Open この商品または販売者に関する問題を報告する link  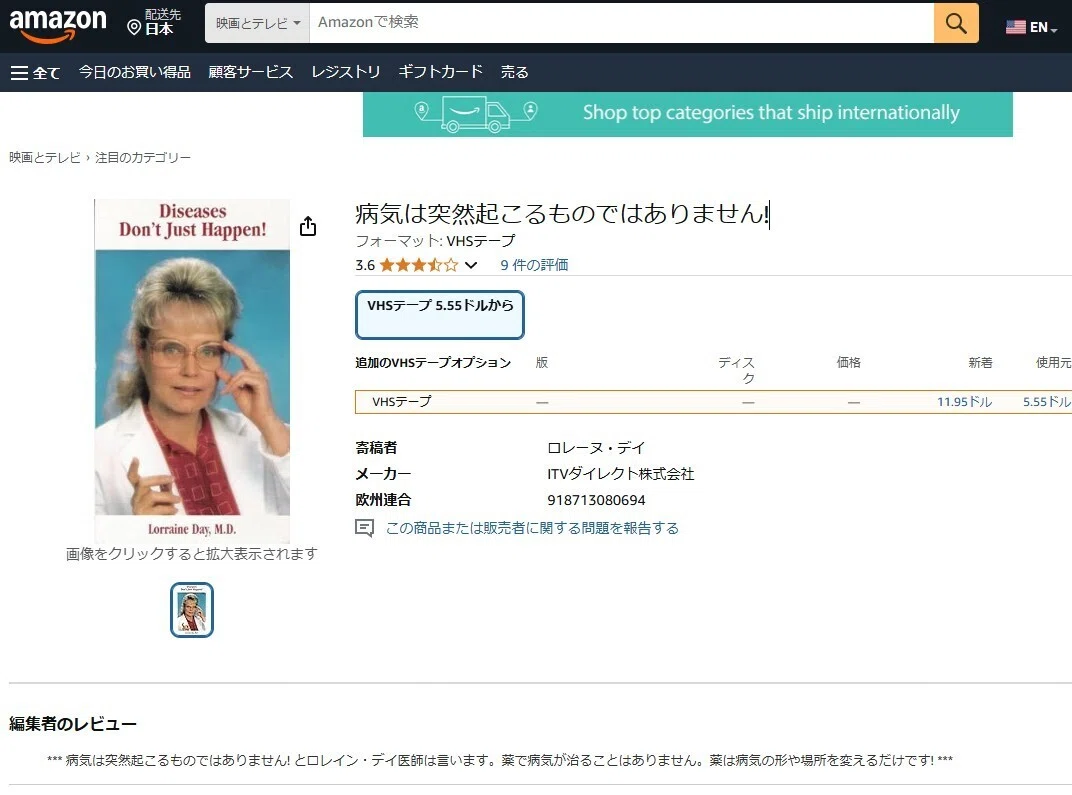532,528
